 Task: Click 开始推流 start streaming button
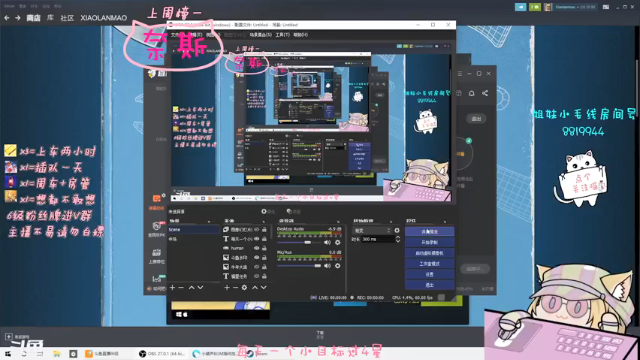coord(429,231)
